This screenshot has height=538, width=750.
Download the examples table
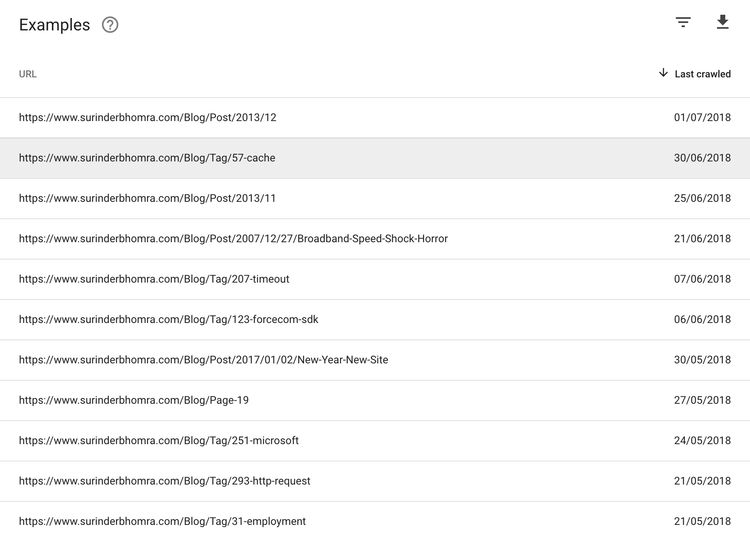723,22
